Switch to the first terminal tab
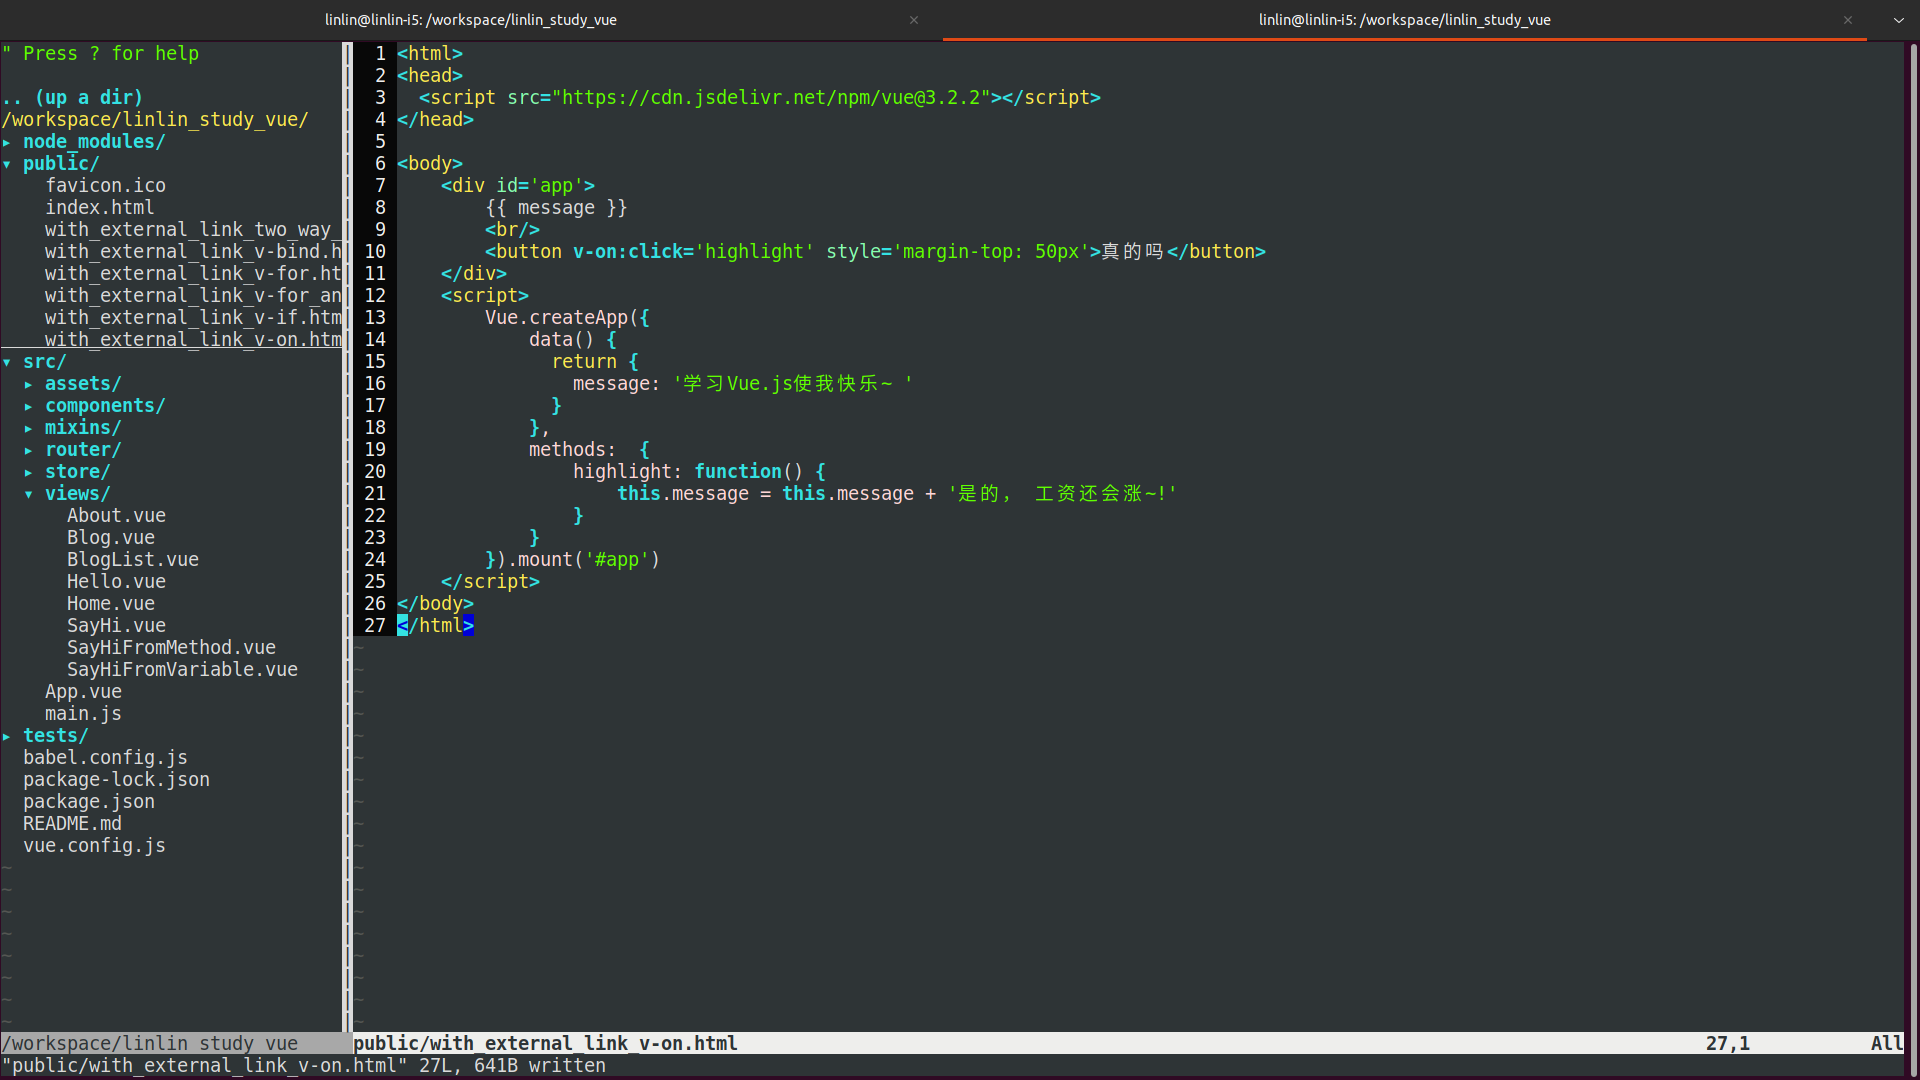1920x1080 pixels. point(470,20)
